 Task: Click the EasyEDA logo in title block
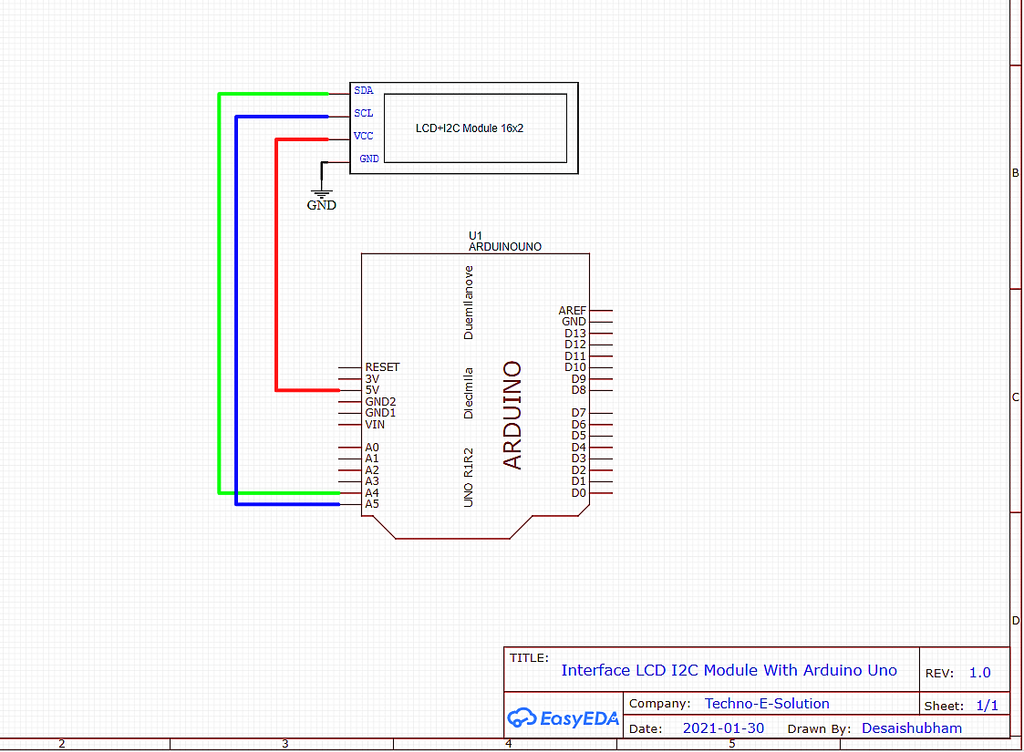coord(563,718)
